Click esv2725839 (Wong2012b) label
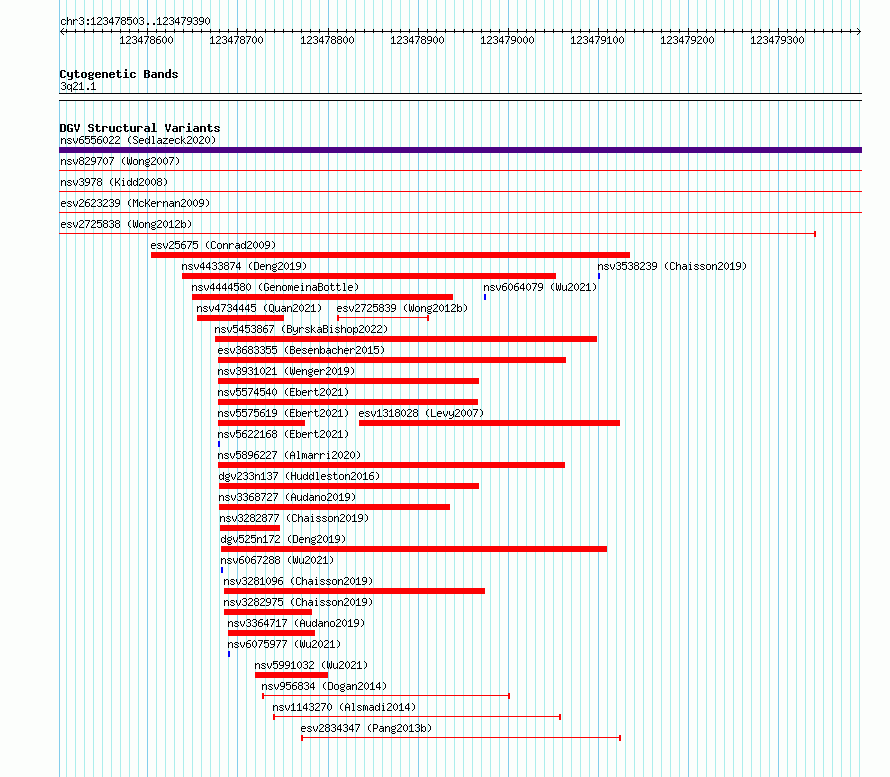890x777 pixels. tap(402, 308)
